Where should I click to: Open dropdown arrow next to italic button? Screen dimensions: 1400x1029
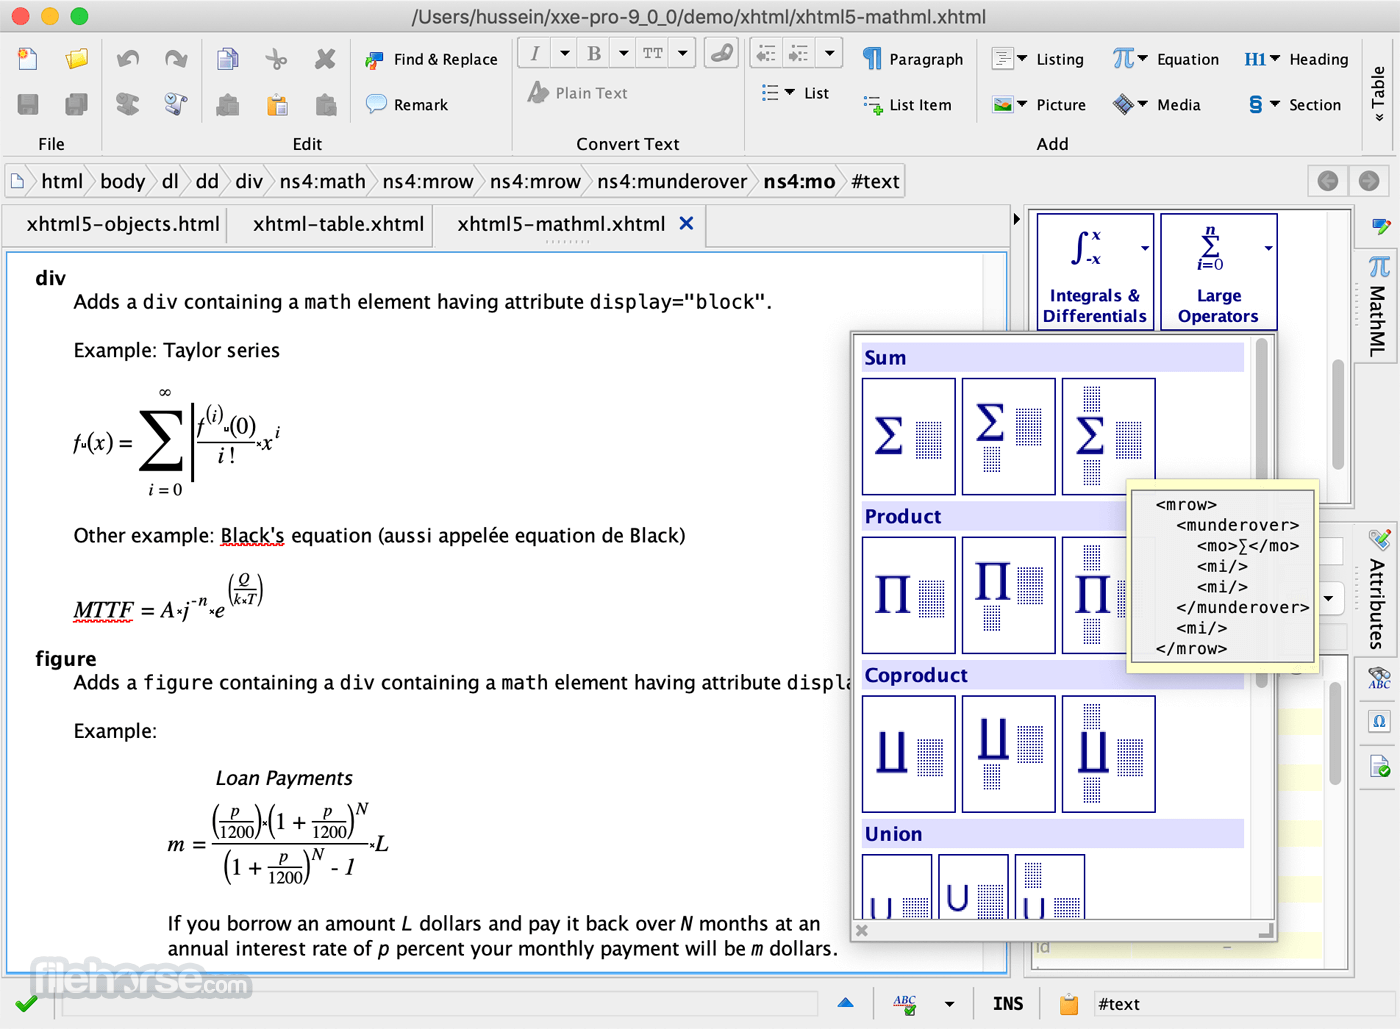coord(564,53)
